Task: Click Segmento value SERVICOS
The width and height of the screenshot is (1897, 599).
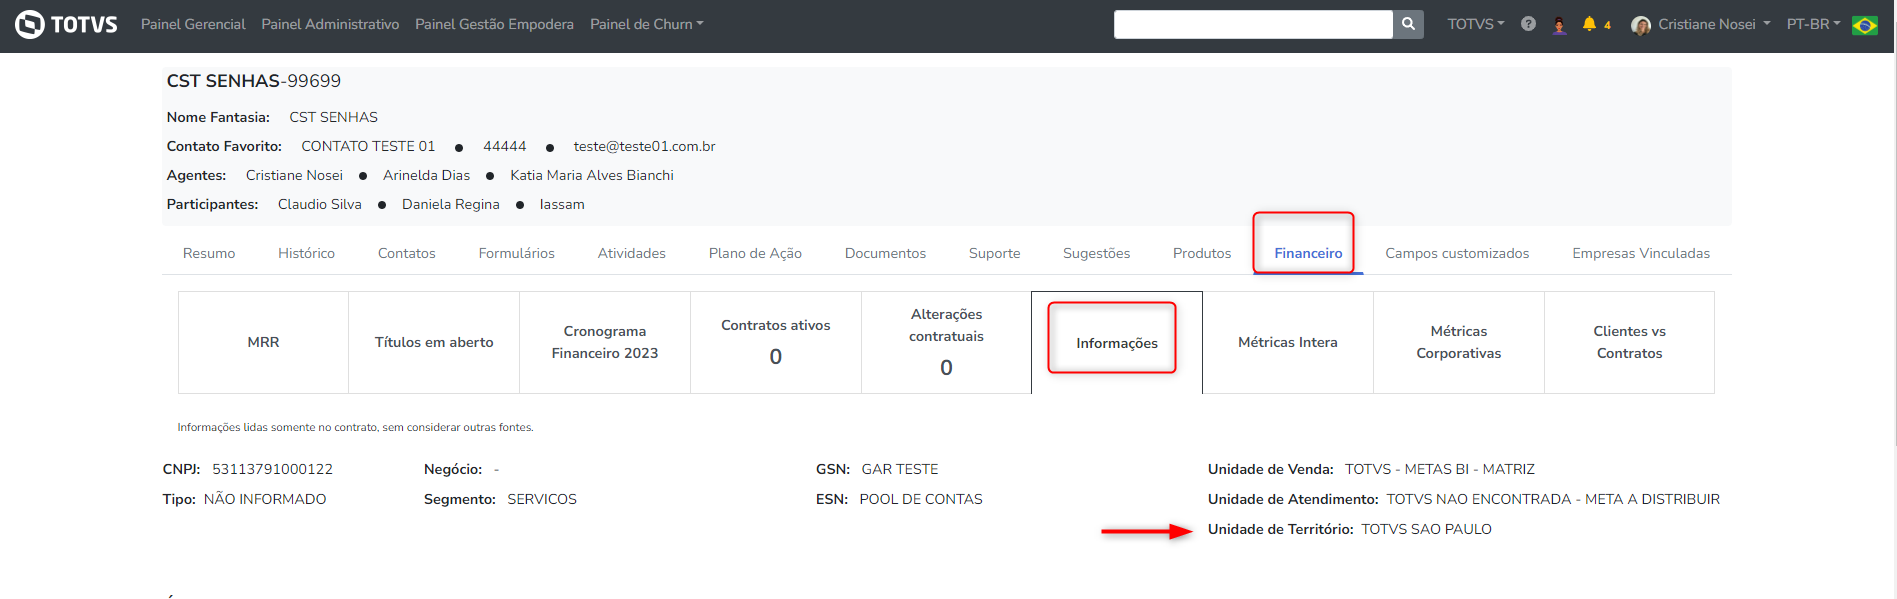Action: (542, 499)
